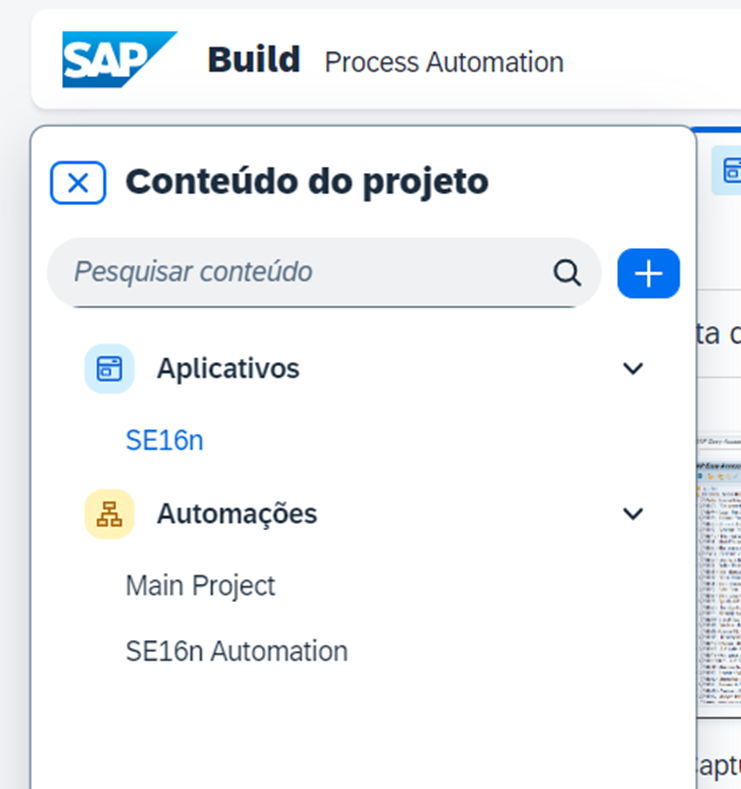Click the Conteúdo do projeto heading

(307, 182)
